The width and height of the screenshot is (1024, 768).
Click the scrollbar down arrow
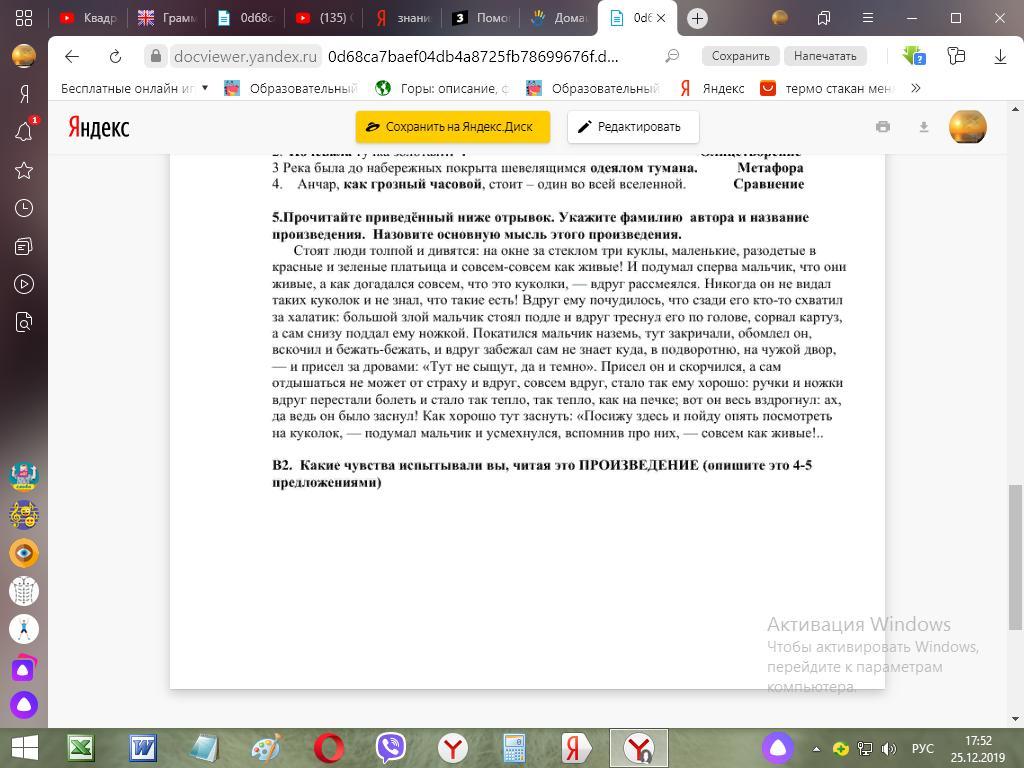1015,719
